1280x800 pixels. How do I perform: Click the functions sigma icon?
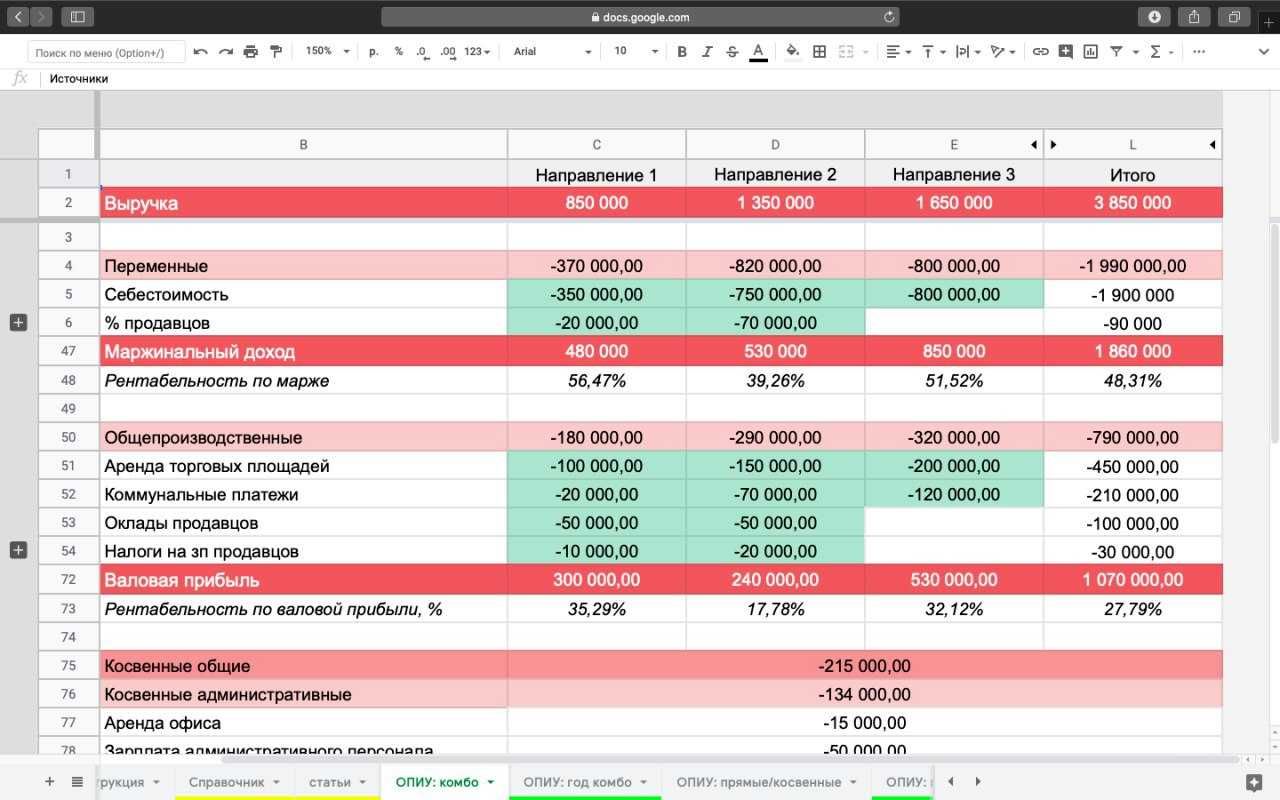(x=1156, y=51)
